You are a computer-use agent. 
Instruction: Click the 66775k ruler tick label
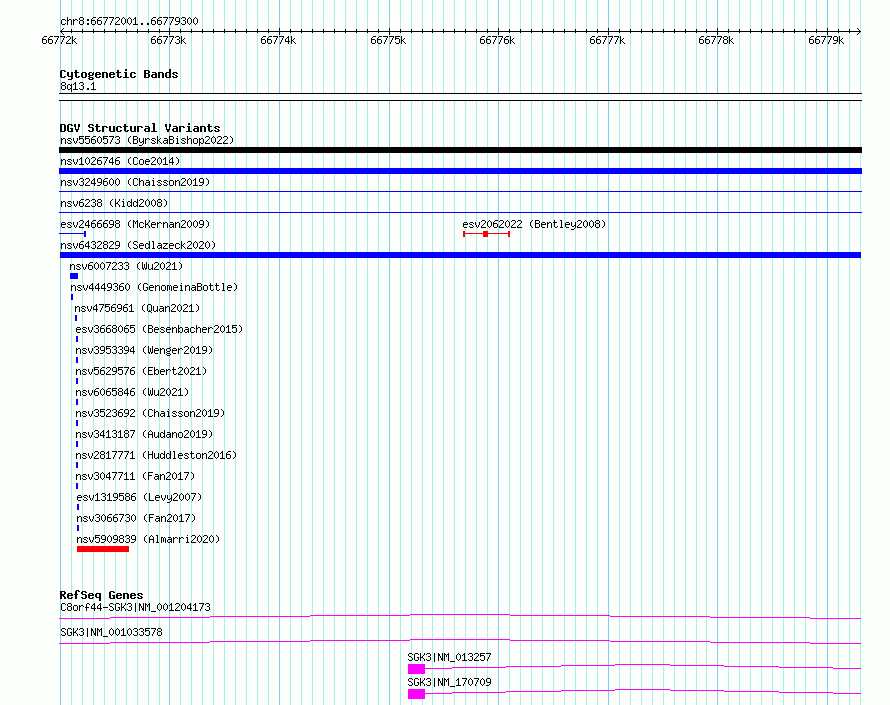tap(388, 40)
